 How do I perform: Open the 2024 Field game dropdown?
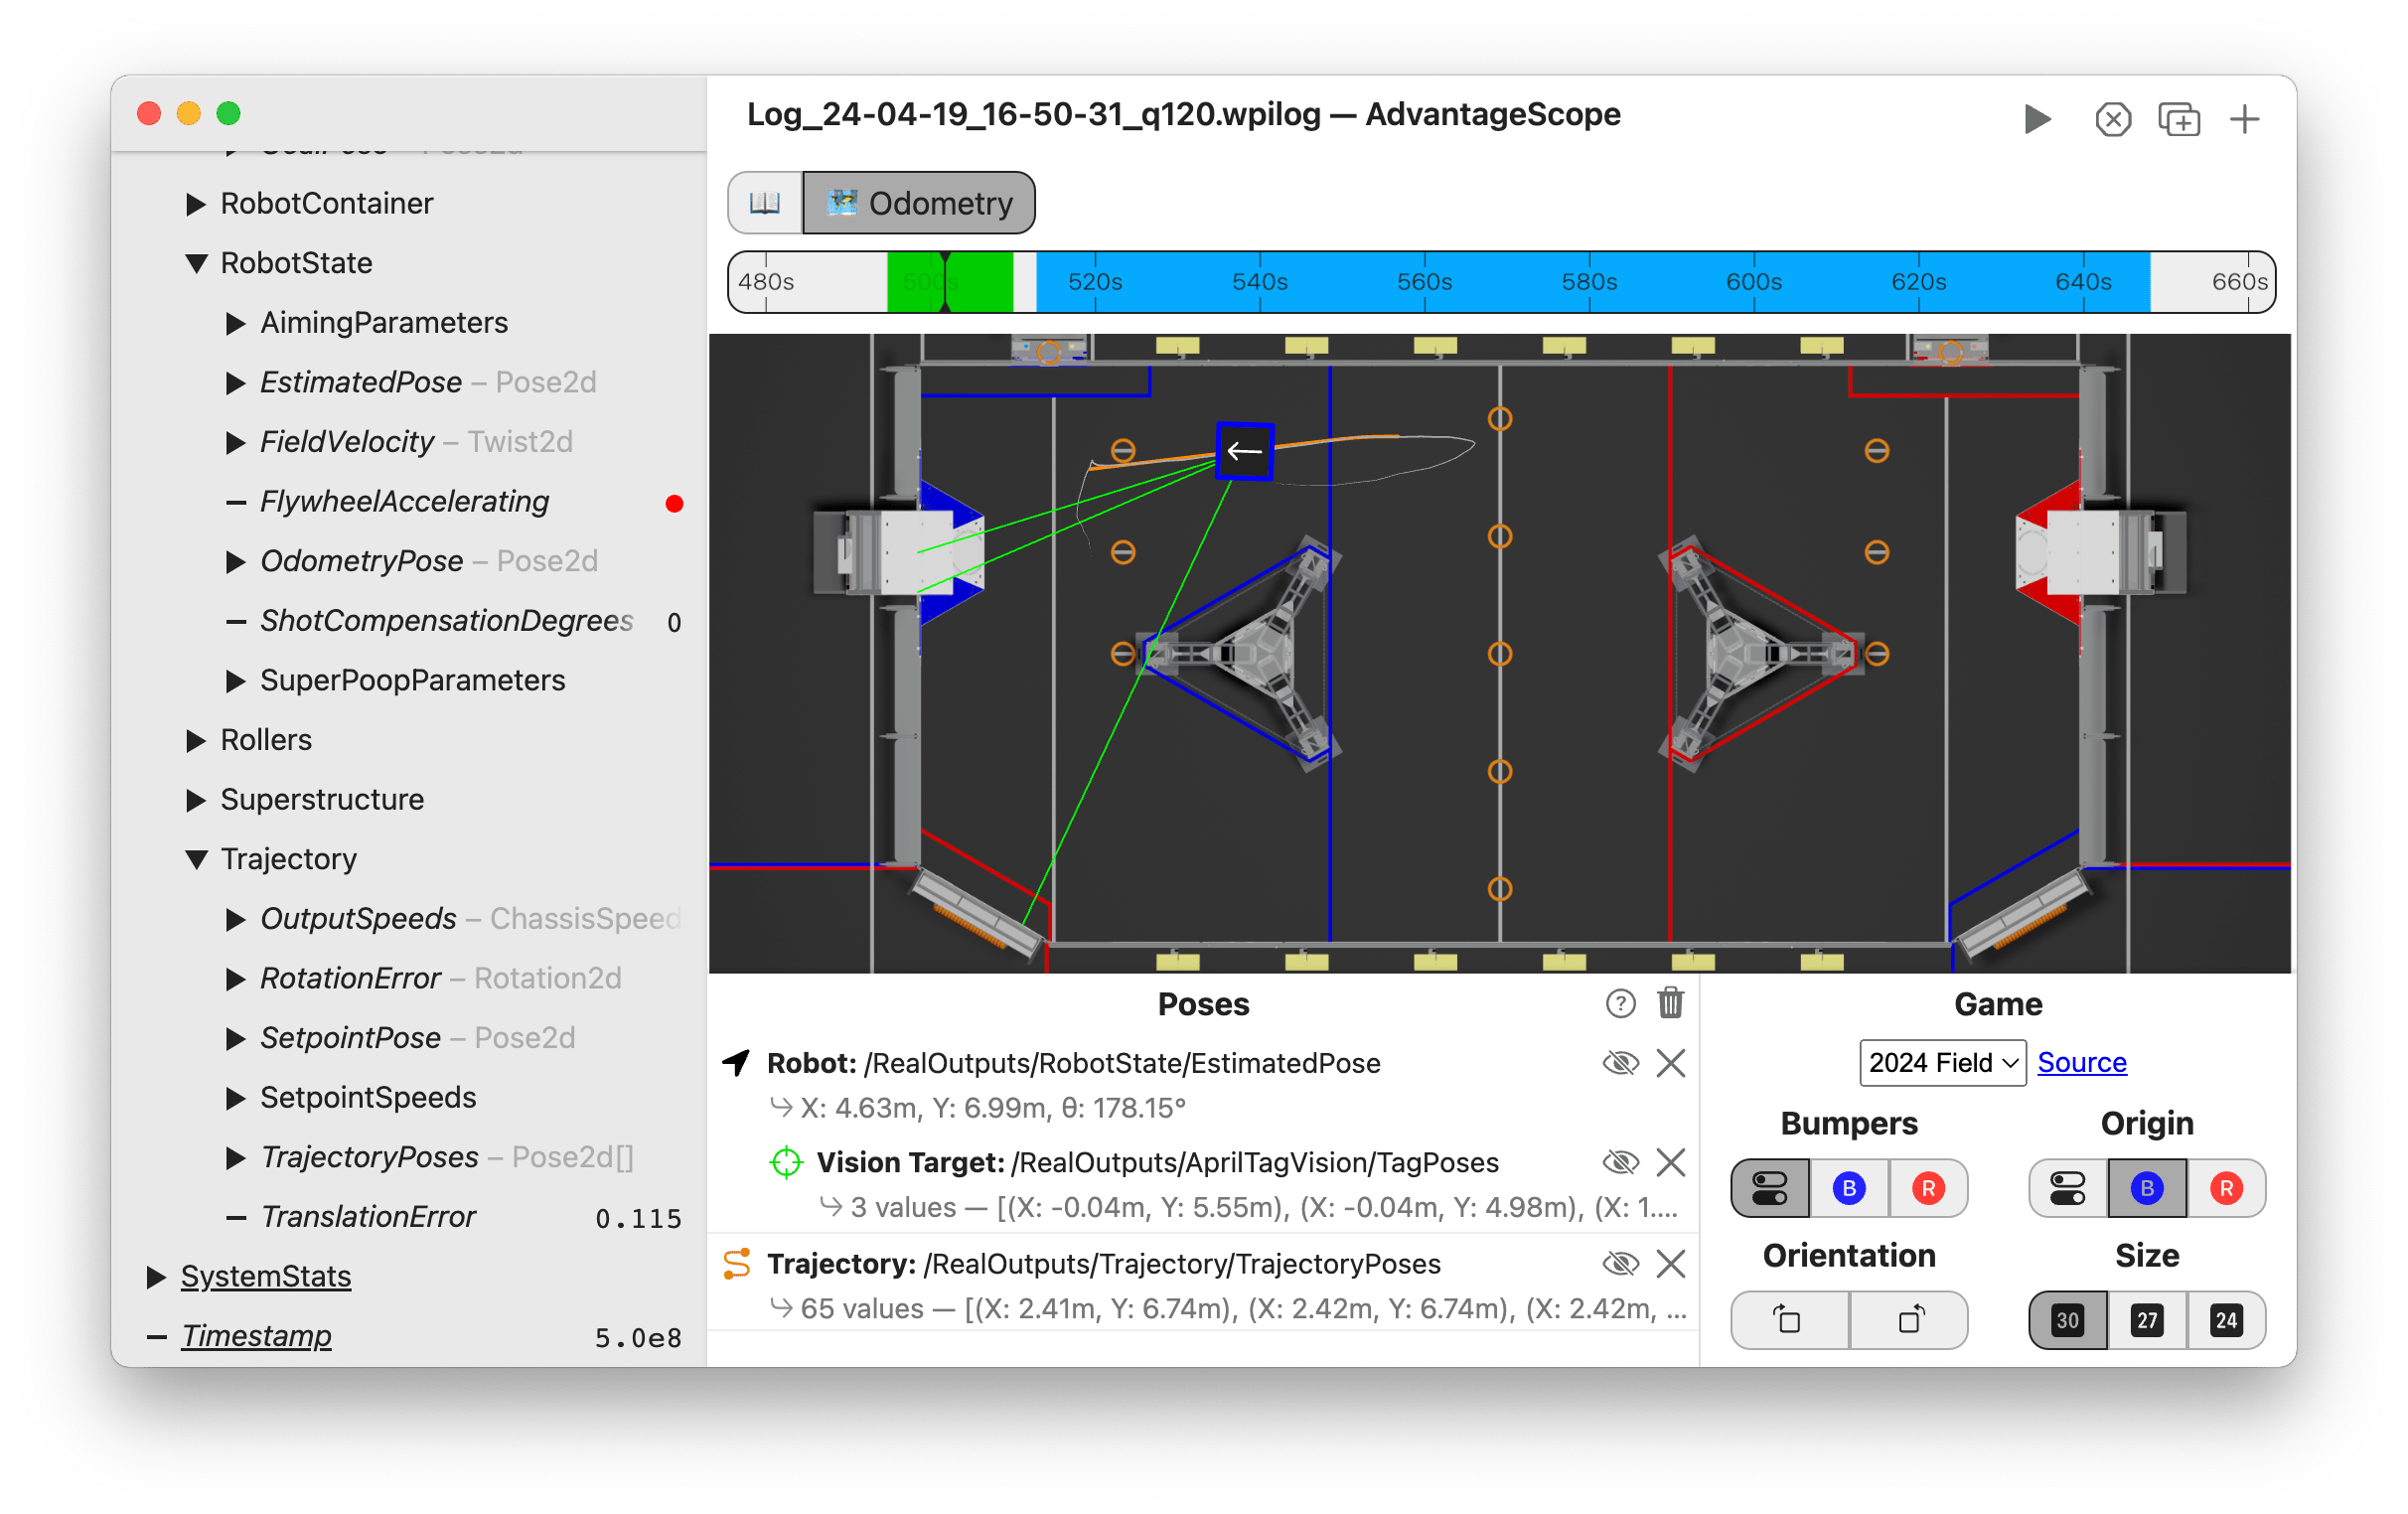1942,1063
